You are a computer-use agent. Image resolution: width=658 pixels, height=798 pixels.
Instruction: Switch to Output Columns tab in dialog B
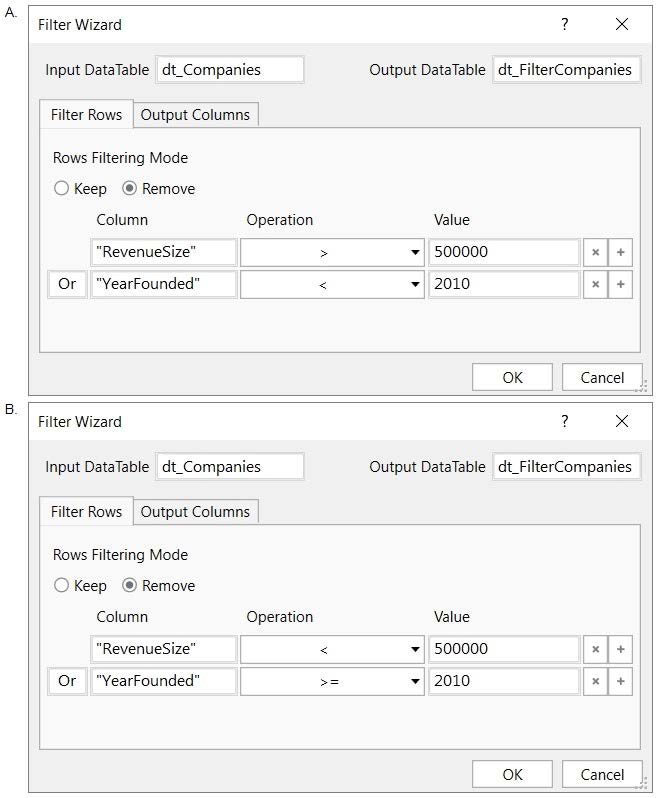(x=195, y=512)
